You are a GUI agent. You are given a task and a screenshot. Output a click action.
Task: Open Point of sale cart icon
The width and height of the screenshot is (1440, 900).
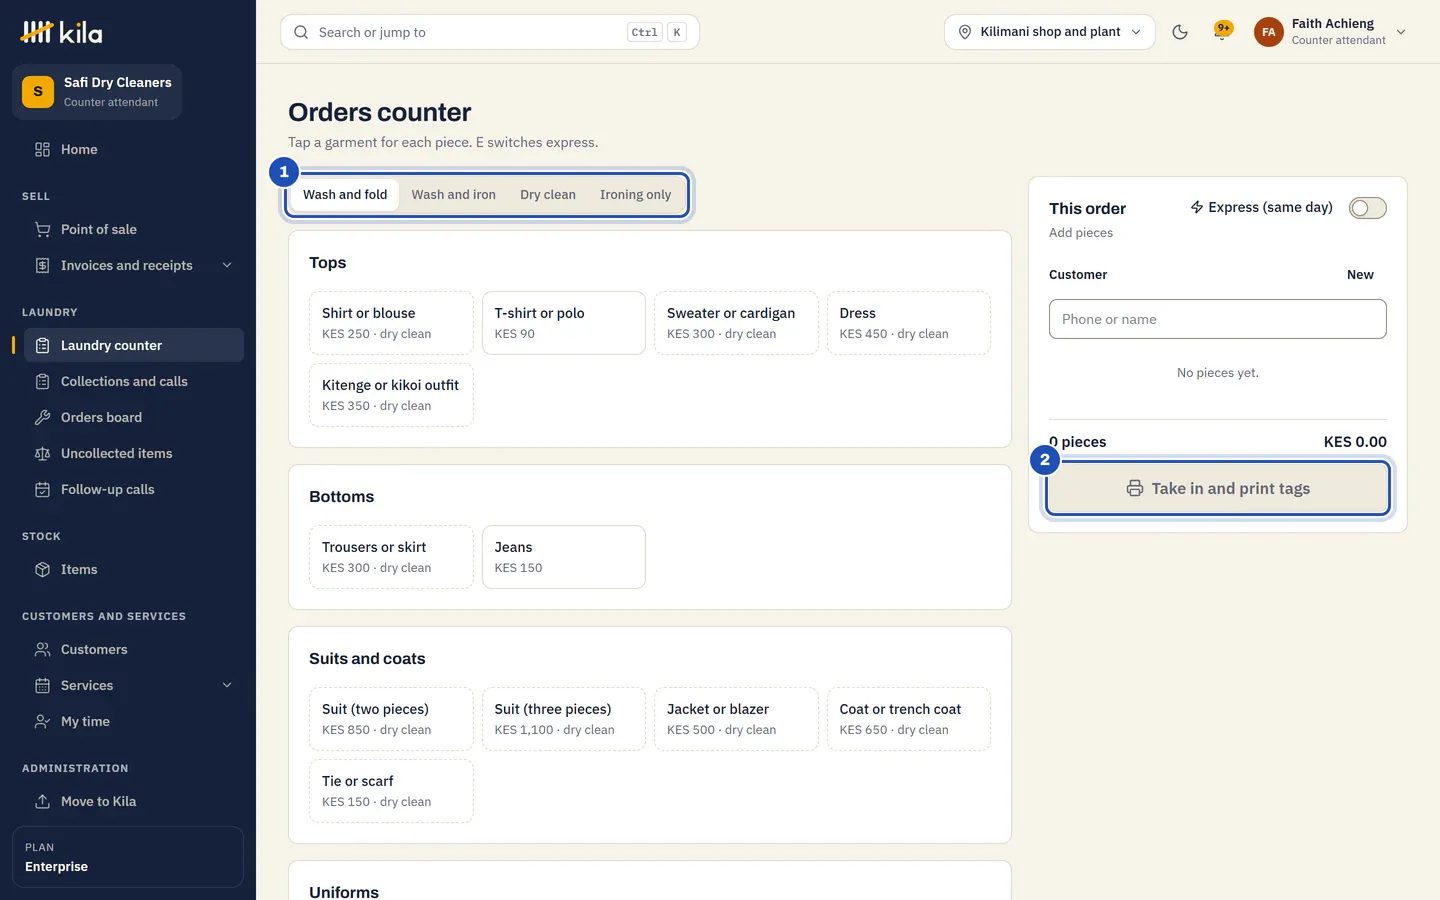(42, 229)
